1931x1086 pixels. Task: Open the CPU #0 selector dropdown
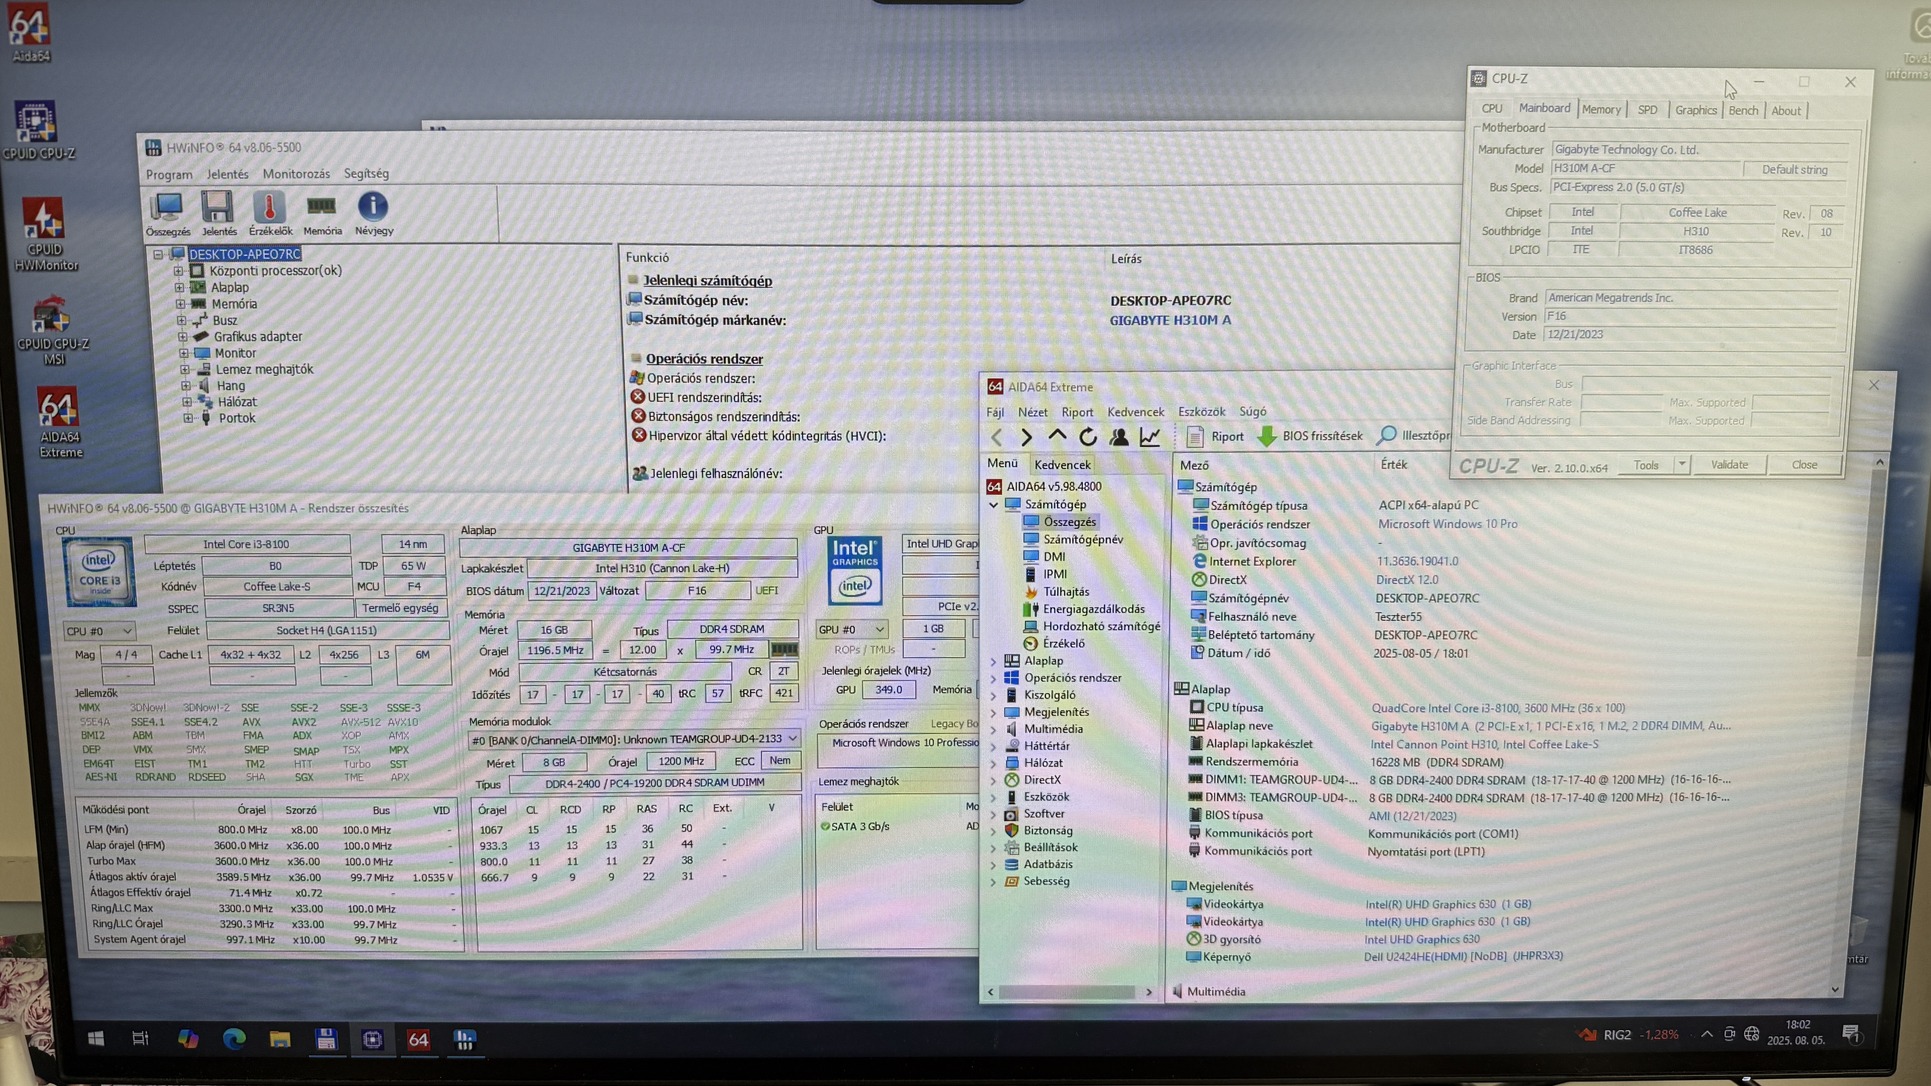[x=99, y=631]
